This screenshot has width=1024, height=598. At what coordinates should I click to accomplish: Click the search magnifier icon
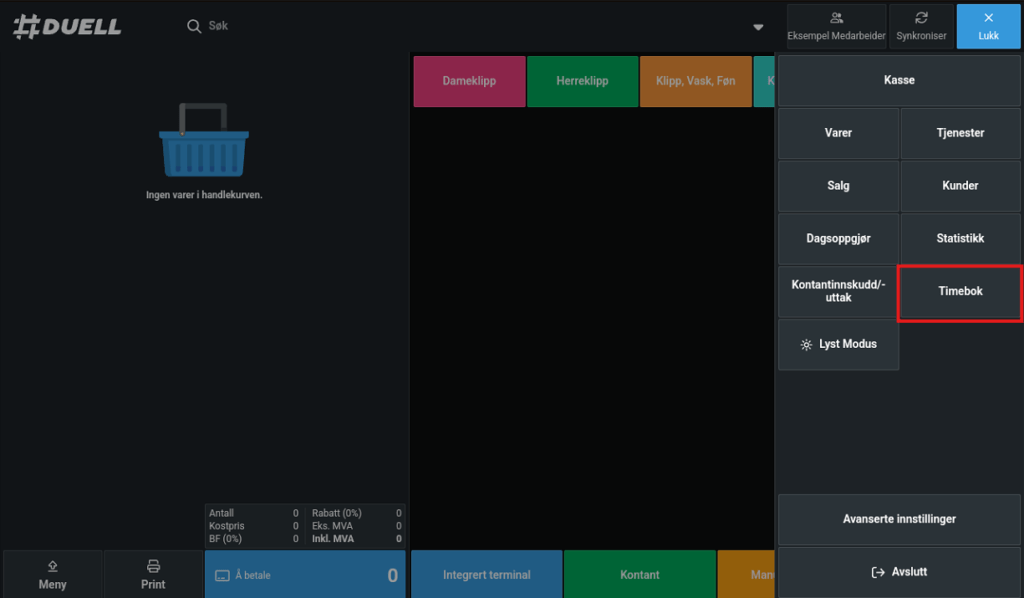tap(194, 26)
